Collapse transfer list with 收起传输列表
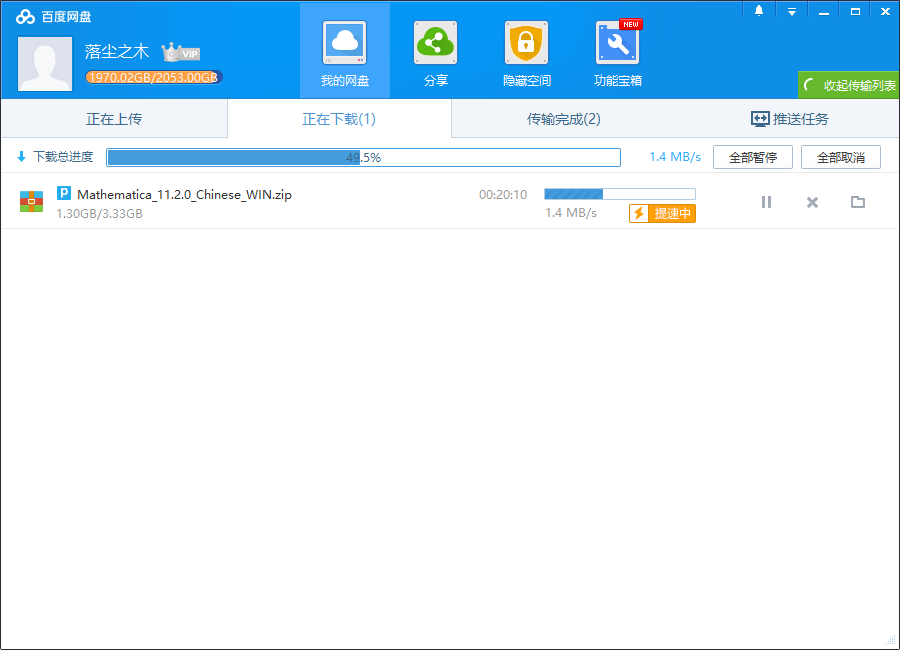The height and width of the screenshot is (650, 900). point(848,85)
